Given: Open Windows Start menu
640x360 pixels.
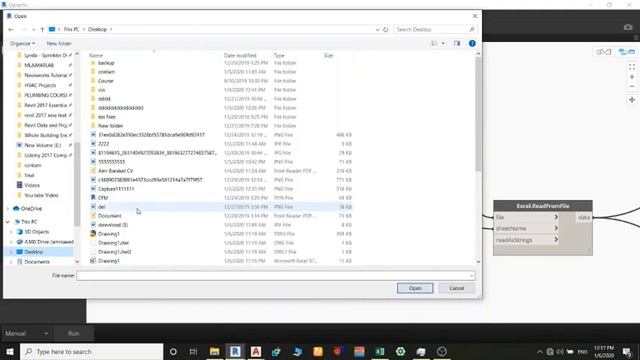Looking at the screenshot, I should [x=10, y=351].
